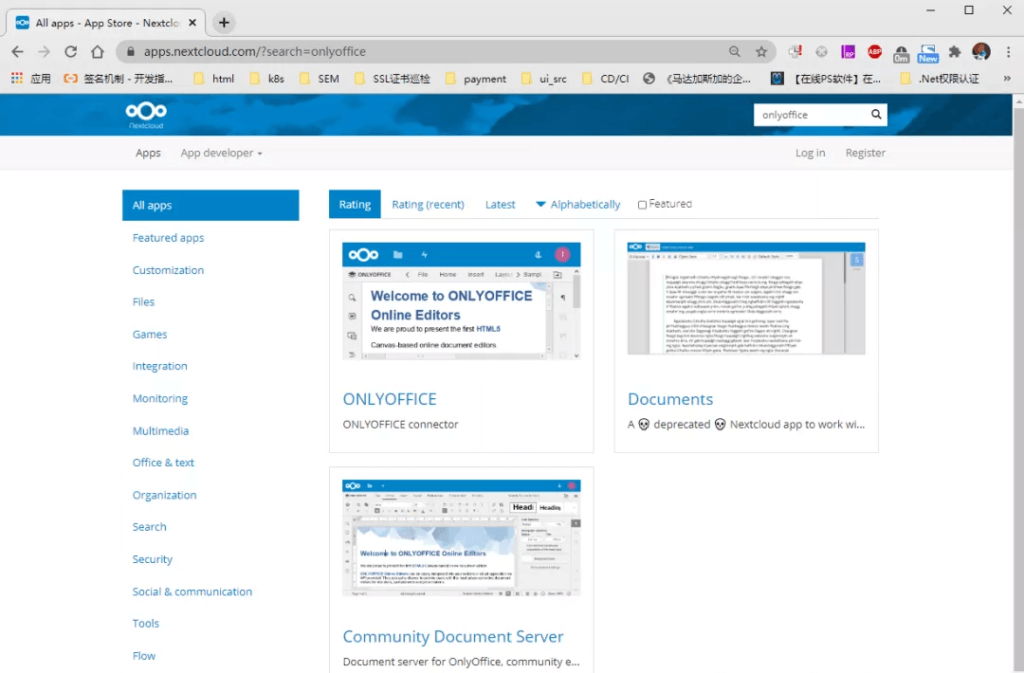Open the Multimedia category
The height and width of the screenshot is (673, 1024).
160,431
